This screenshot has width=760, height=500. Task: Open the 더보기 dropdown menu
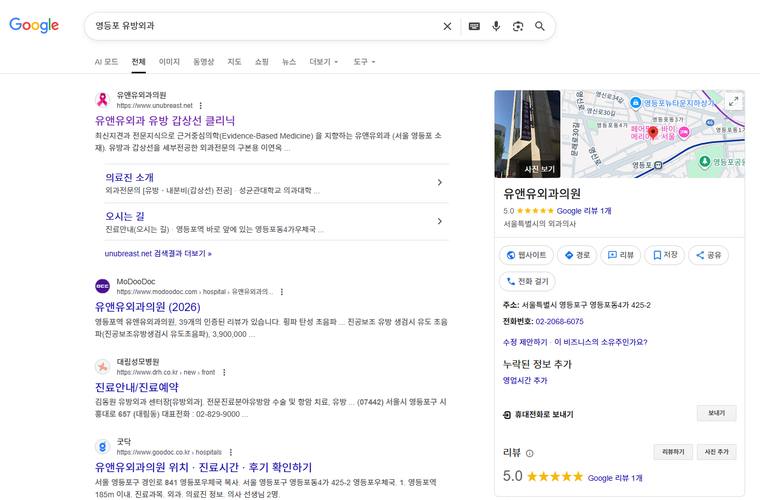(x=324, y=62)
